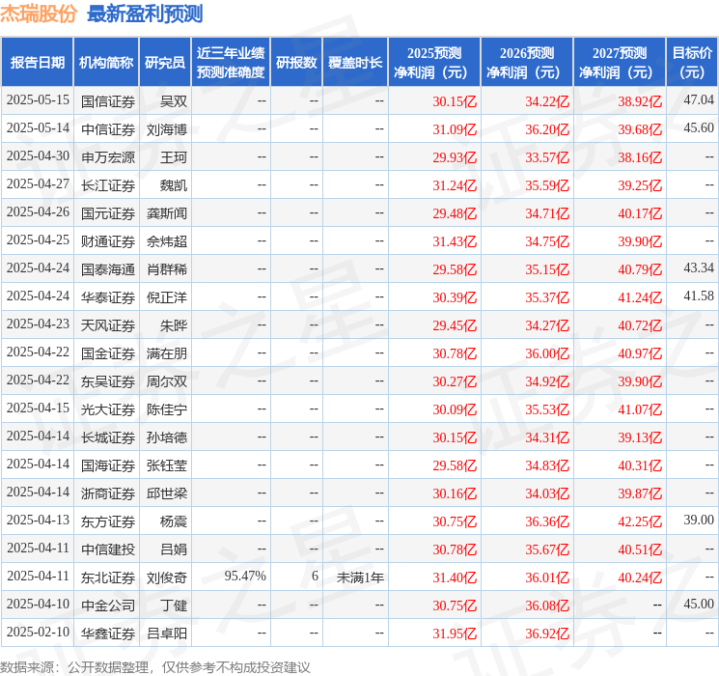Screen dimensions: 719x676
Task: Click 2027 forecast value 42.25亿
Action: 640,521
